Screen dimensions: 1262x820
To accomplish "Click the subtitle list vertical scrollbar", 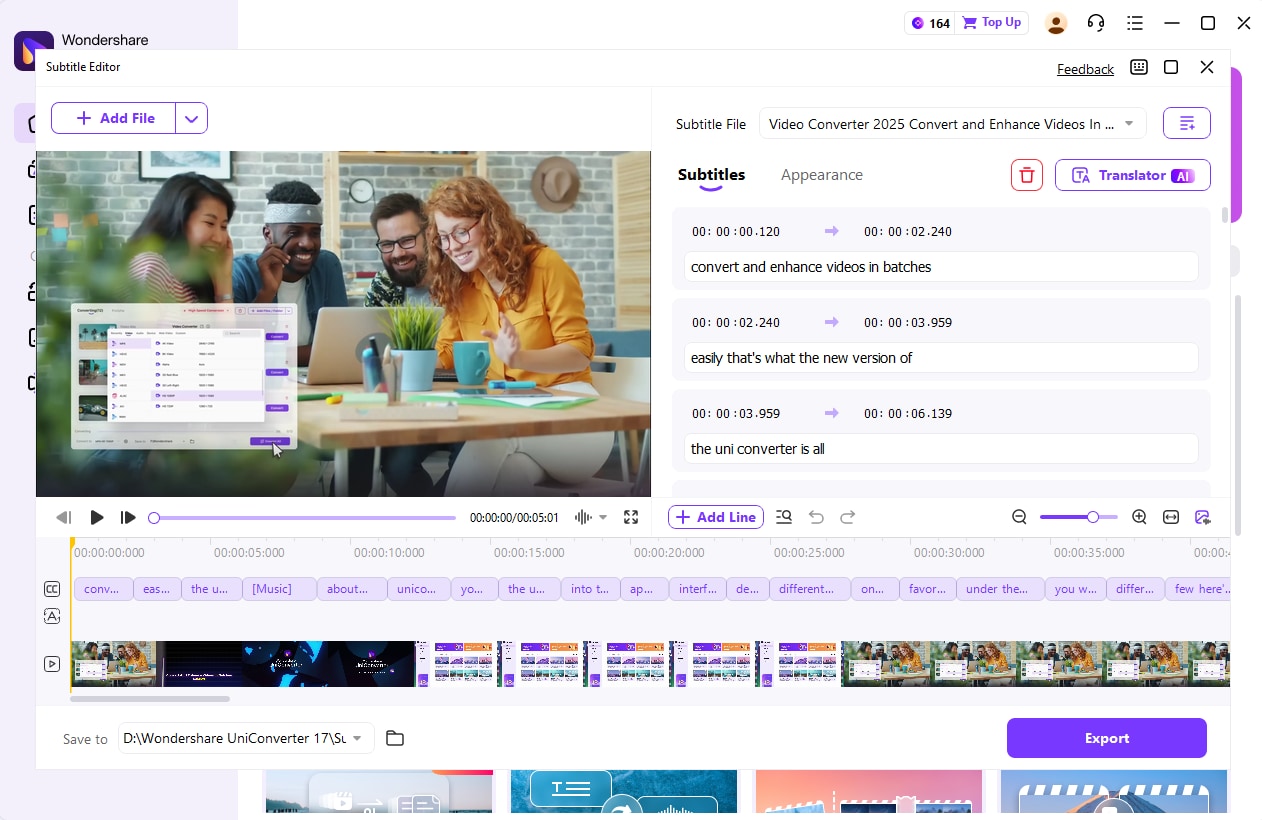I will 1224,215.
